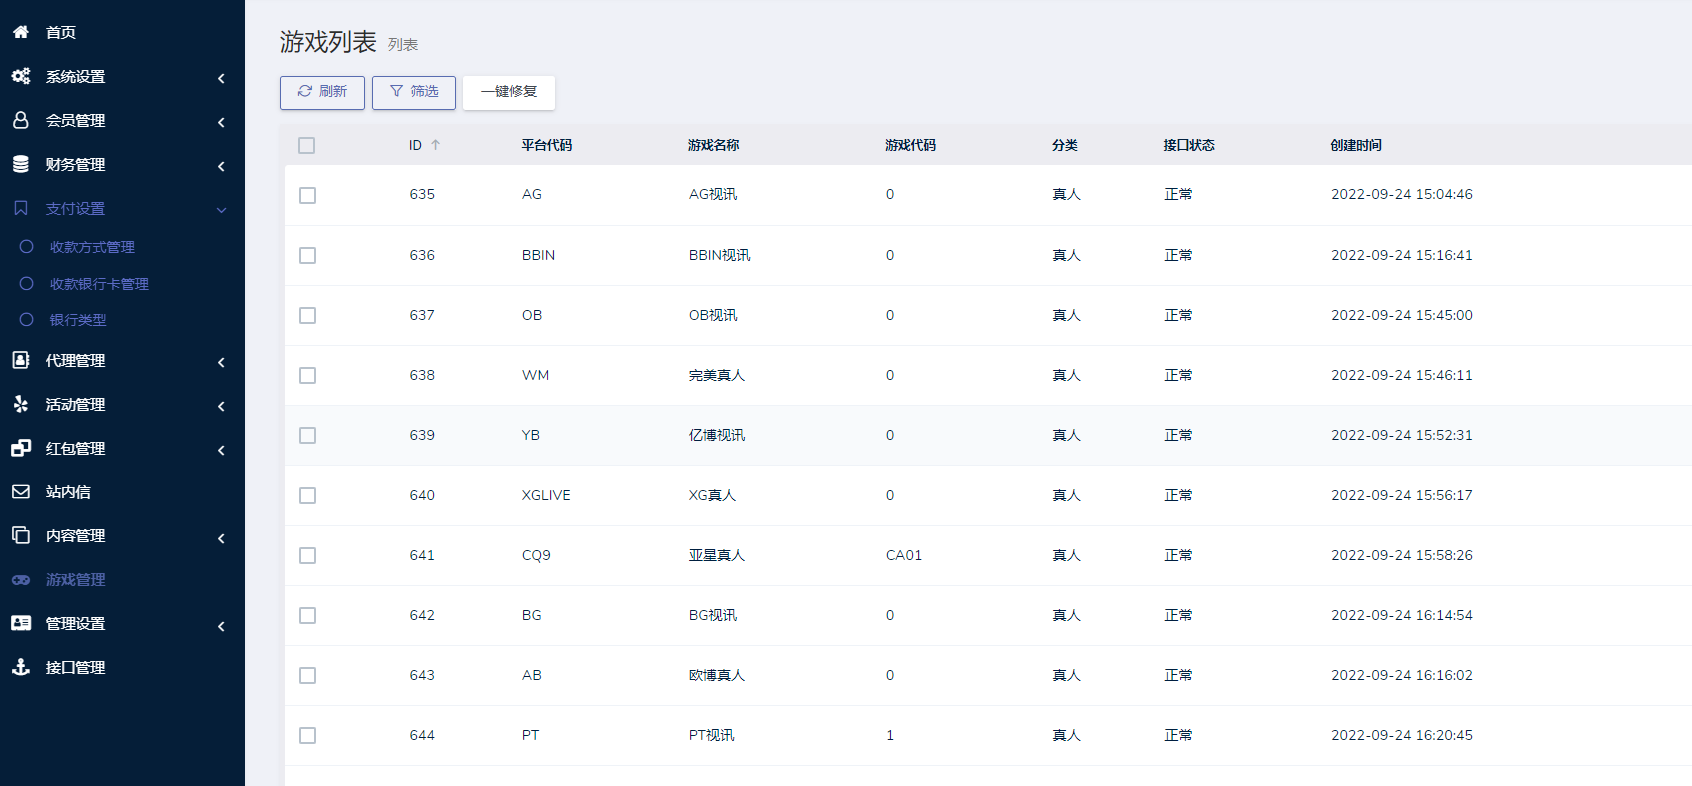Collapse 支付设置 using its down chevron
This screenshot has width=1692, height=786.
coord(221,210)
